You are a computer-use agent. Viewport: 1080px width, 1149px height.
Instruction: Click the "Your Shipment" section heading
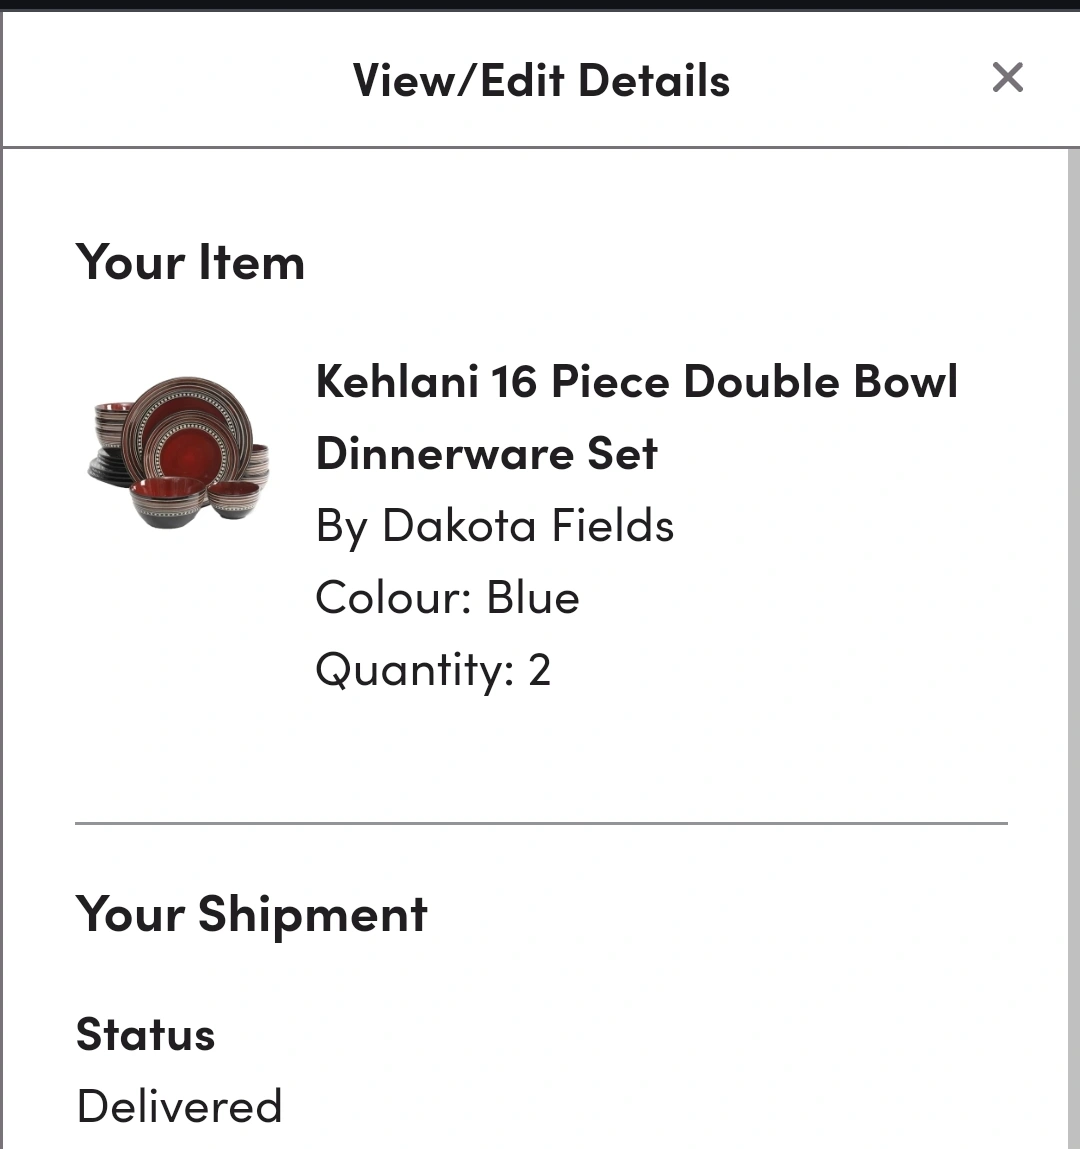251,915
